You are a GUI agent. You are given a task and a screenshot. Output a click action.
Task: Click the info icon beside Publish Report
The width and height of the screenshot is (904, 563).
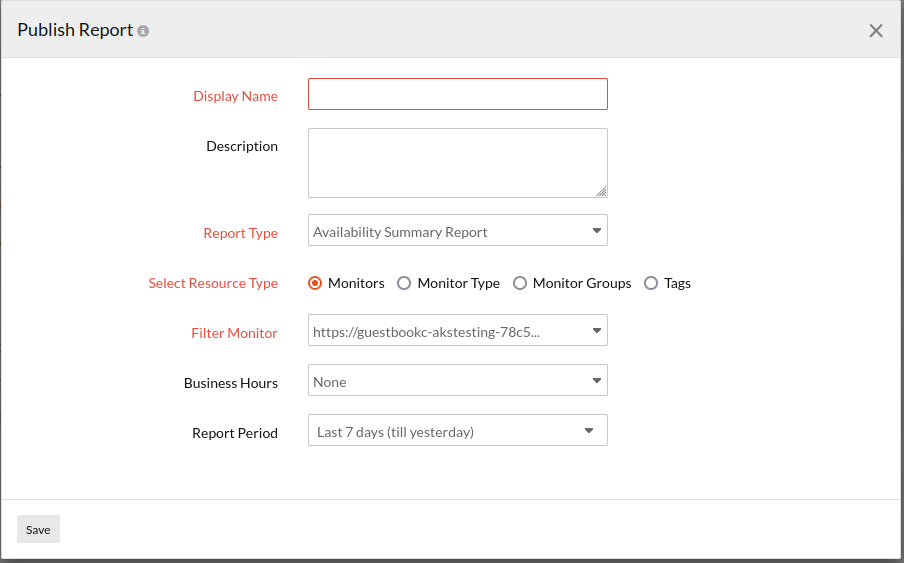143,31
